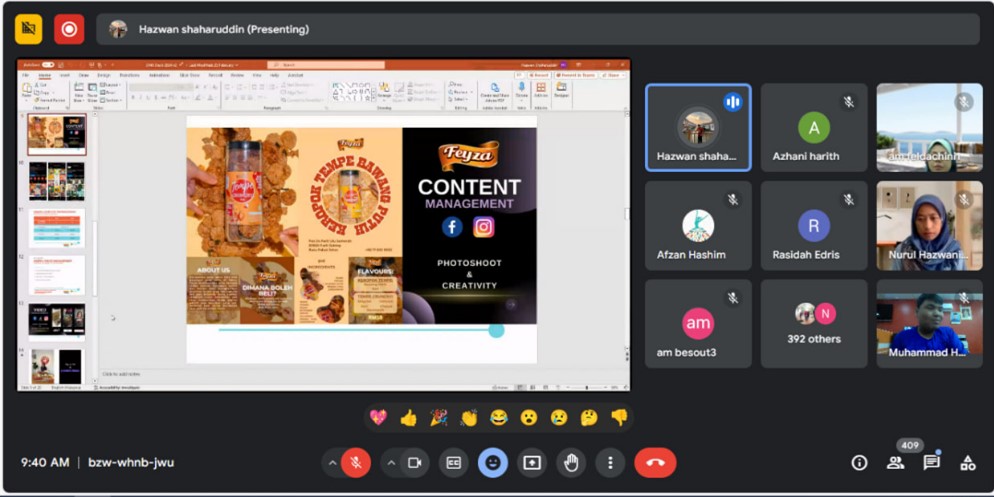Raise your hand in the meeting
Screen dimensions: 994x497
571,463
